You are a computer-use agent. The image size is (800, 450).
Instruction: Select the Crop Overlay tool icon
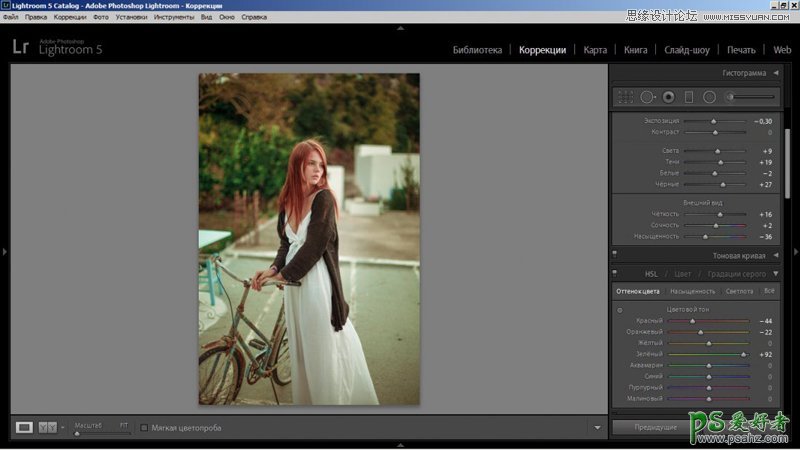tap(625, 97)
